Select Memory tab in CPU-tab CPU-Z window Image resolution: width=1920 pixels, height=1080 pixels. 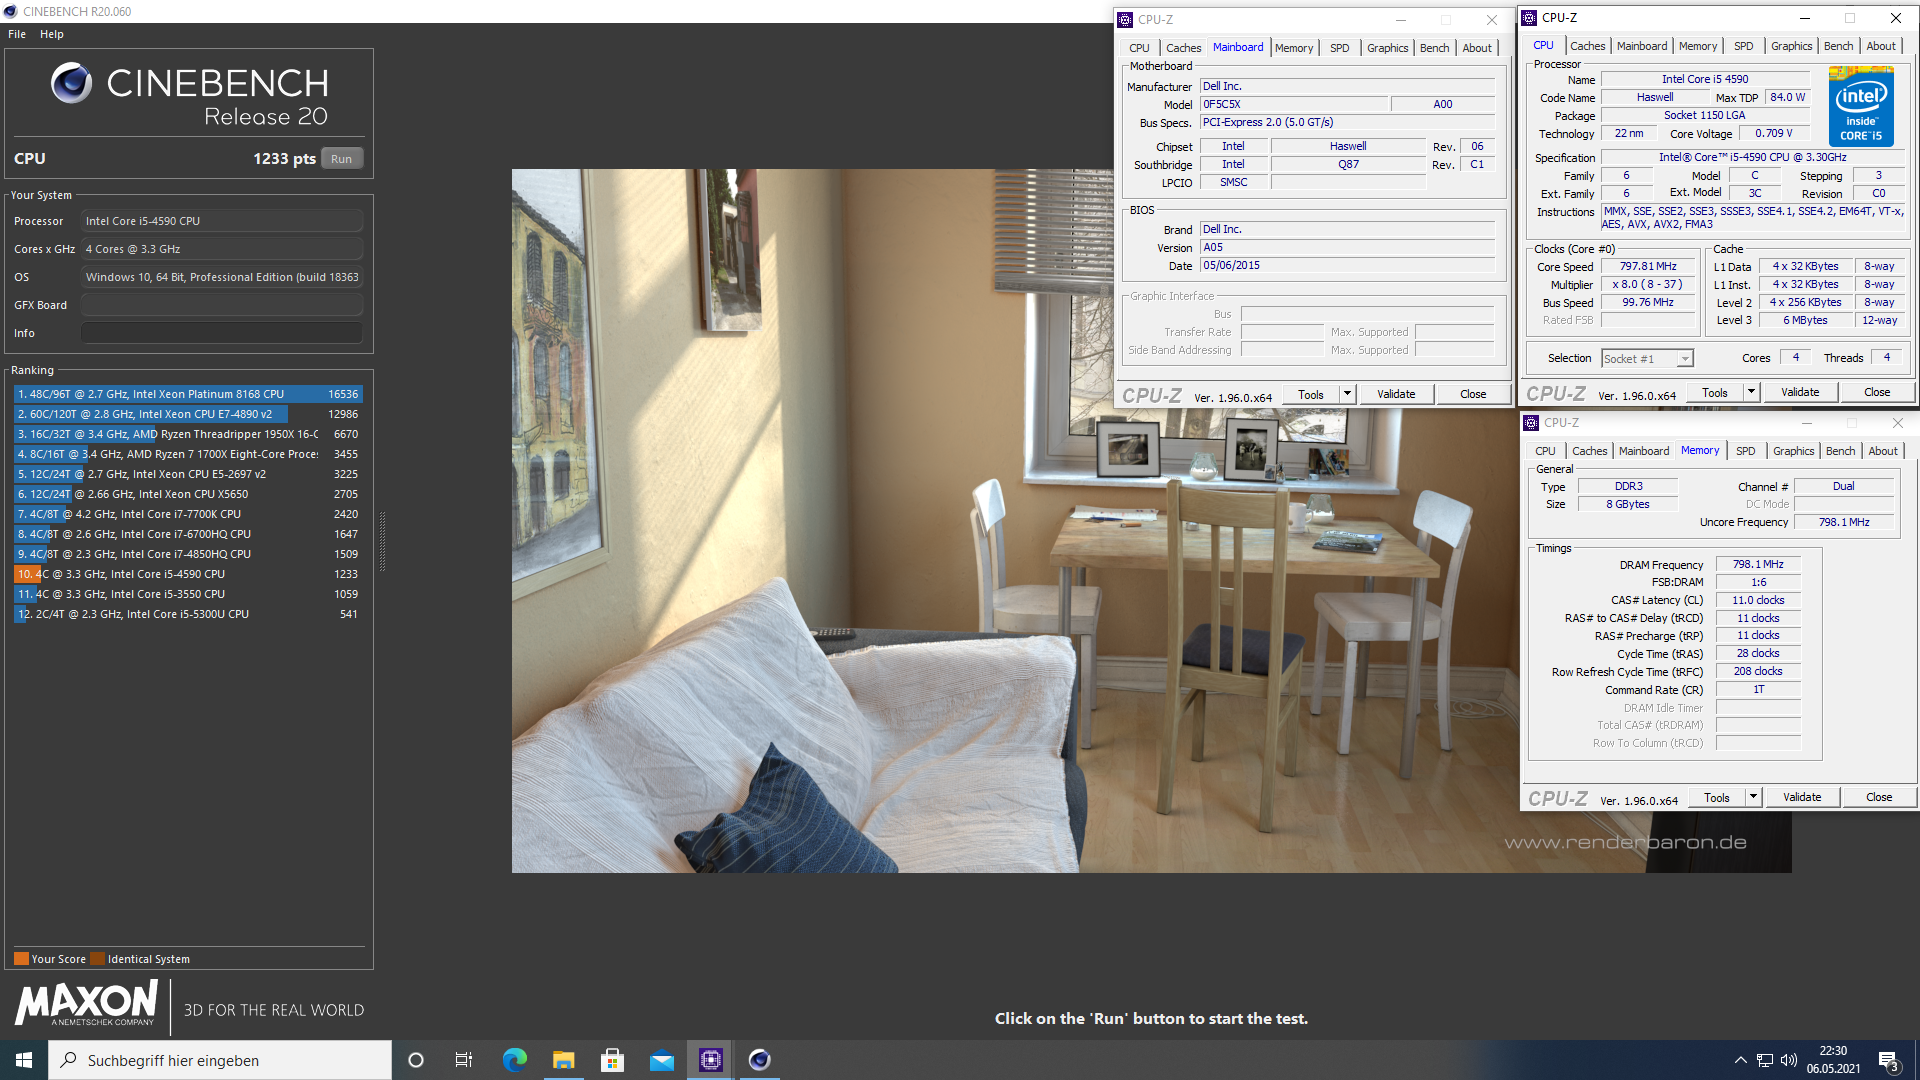(x=1698, y=46)
